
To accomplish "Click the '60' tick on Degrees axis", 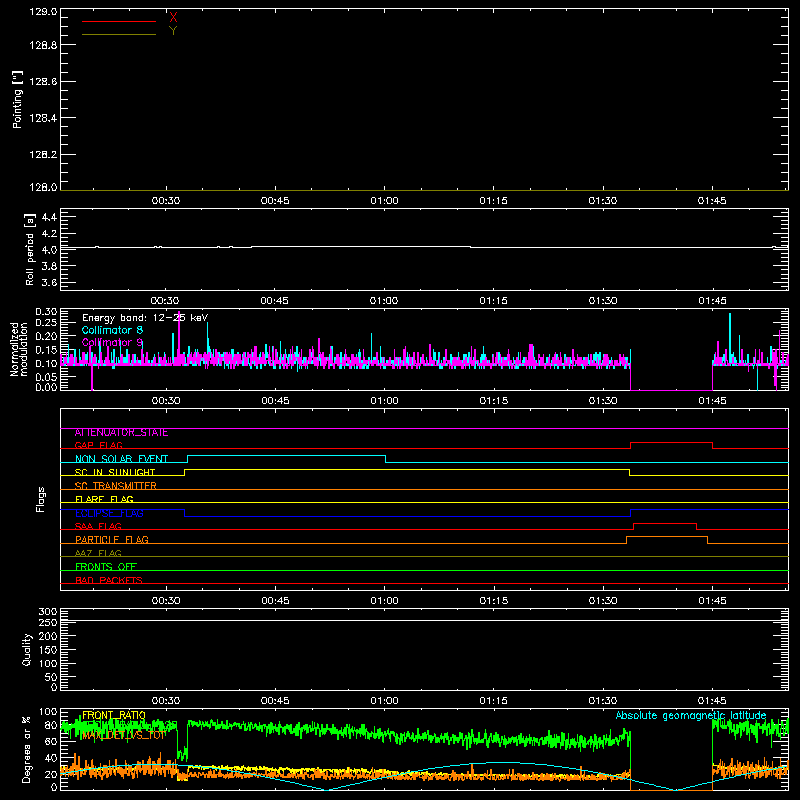I will tap(51, 741).
